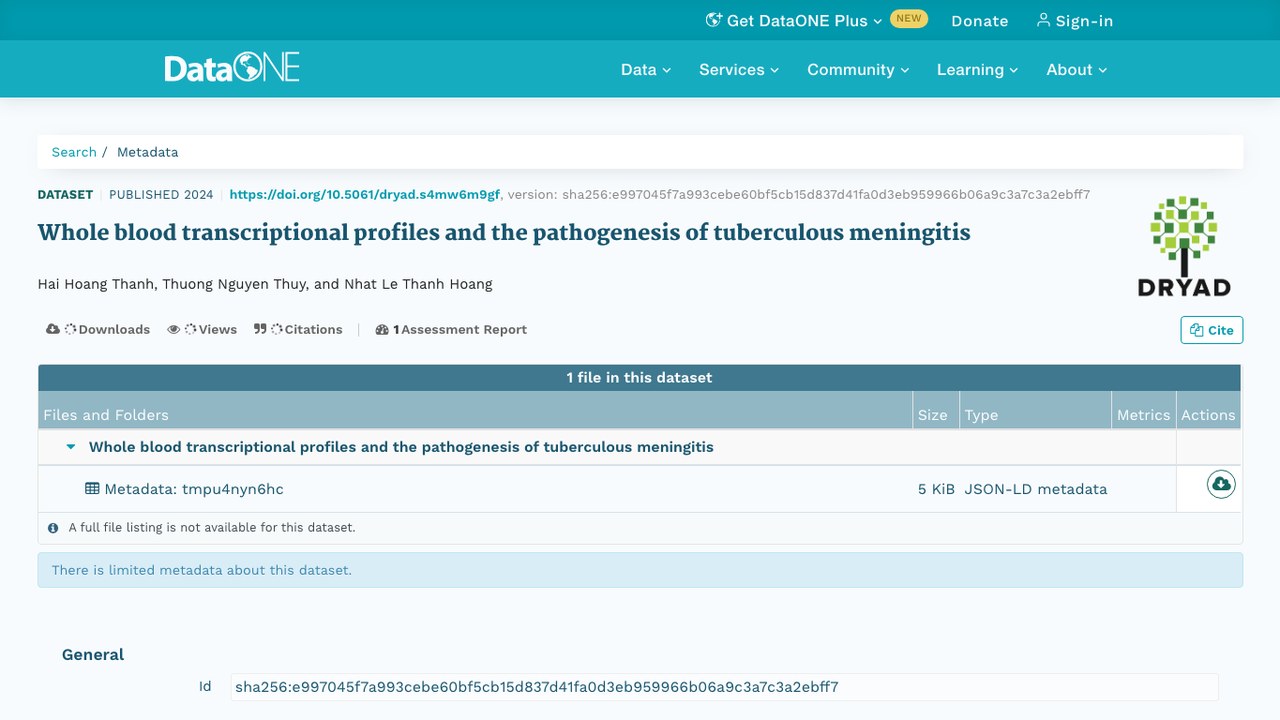Click the Downloads cloud icon metric
This screenshot has height=720, width=1280.
[x=53, y=329]
